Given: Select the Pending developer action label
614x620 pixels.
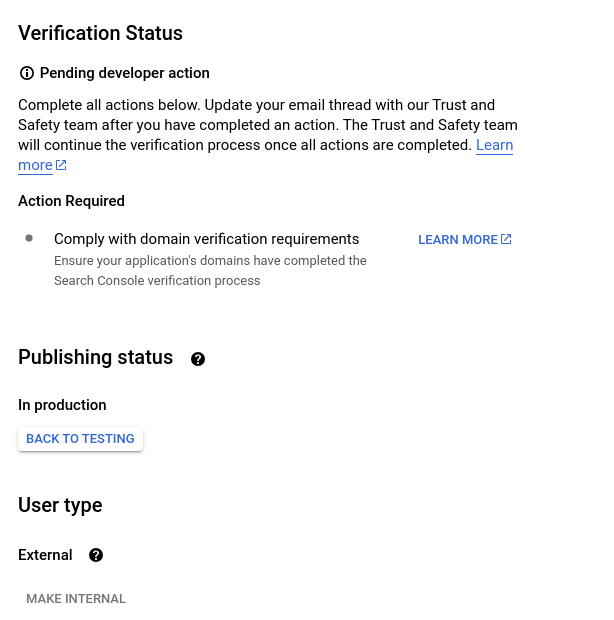Looking at the screenshot, I should (x=125, y=73).
